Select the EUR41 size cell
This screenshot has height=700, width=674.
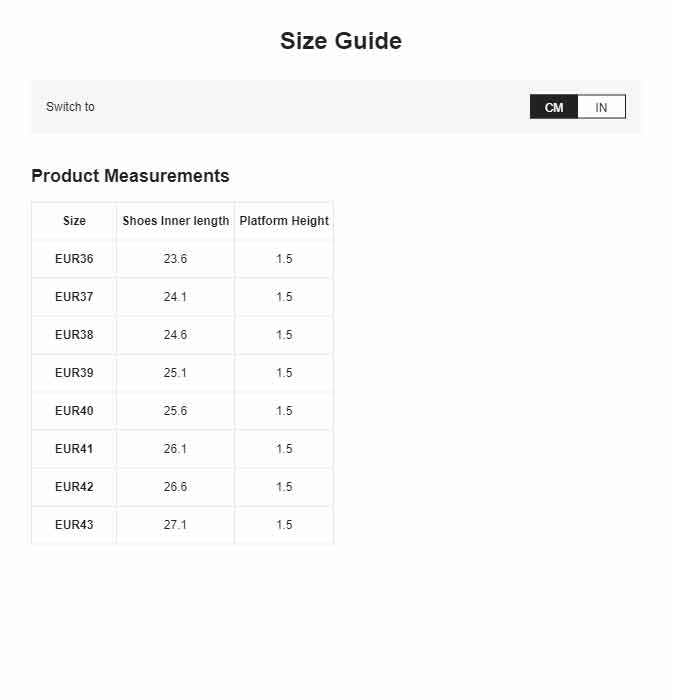coord(74,449)
